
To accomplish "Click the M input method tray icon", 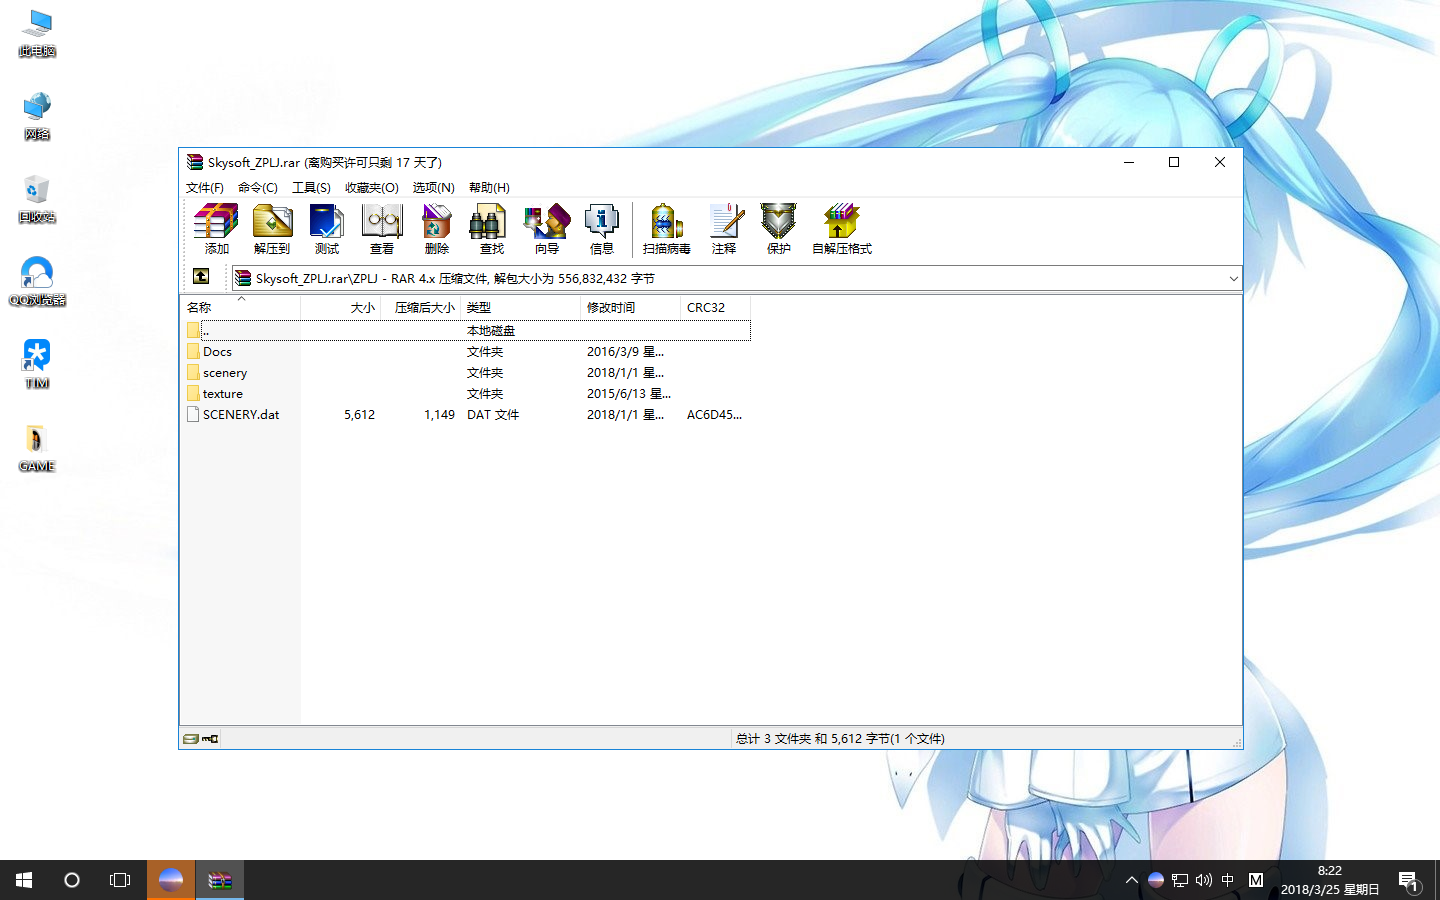I will (x=1256, y=880).
